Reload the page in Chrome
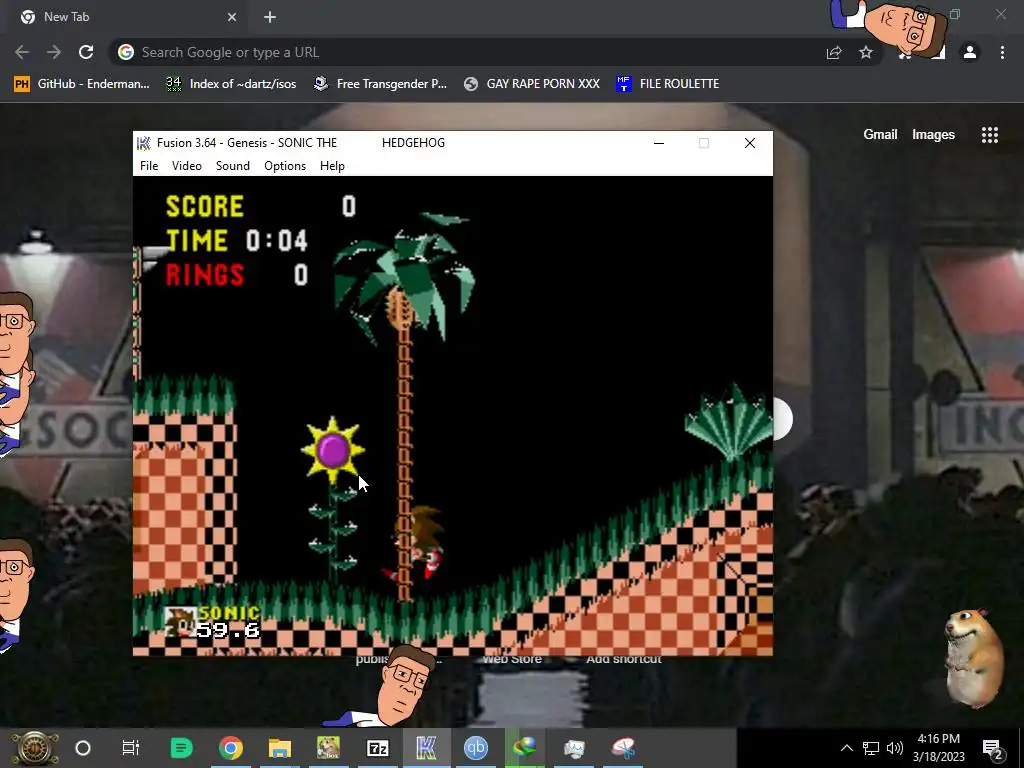Screen dimensions: 1024x768 86,52
